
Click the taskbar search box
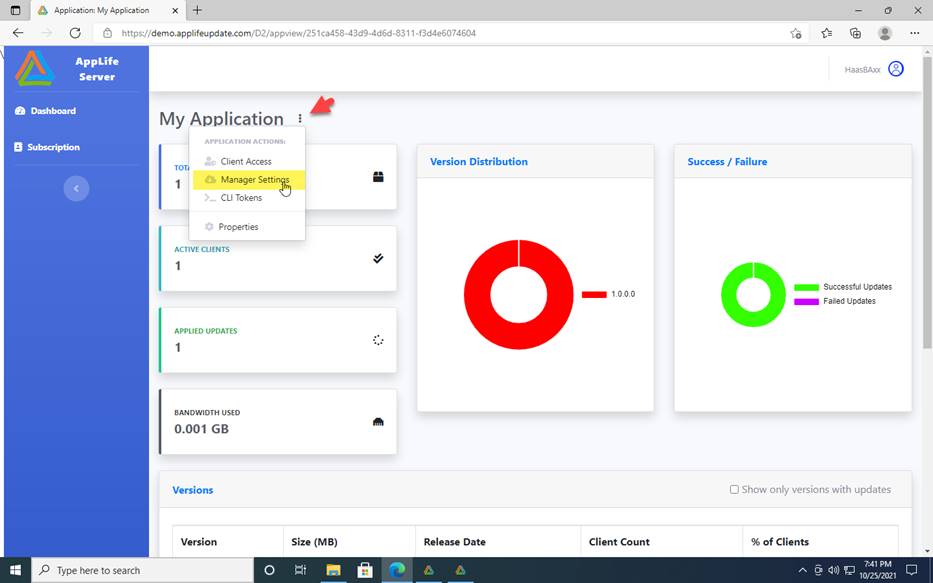click(143, 570)
